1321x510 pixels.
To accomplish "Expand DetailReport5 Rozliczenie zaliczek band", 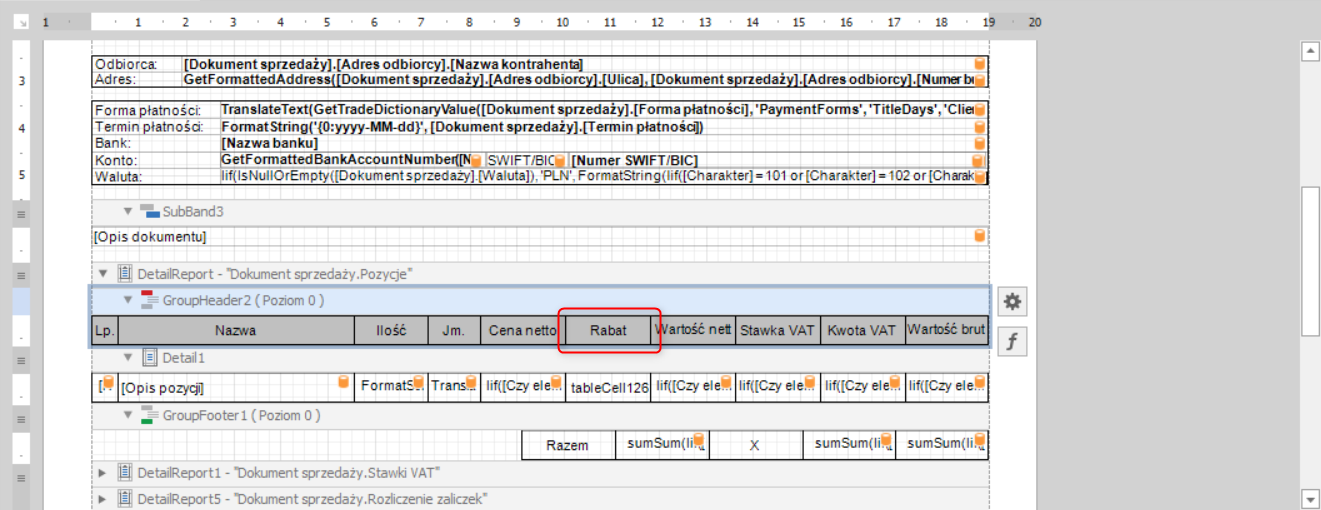I will [x=103, y=498].
